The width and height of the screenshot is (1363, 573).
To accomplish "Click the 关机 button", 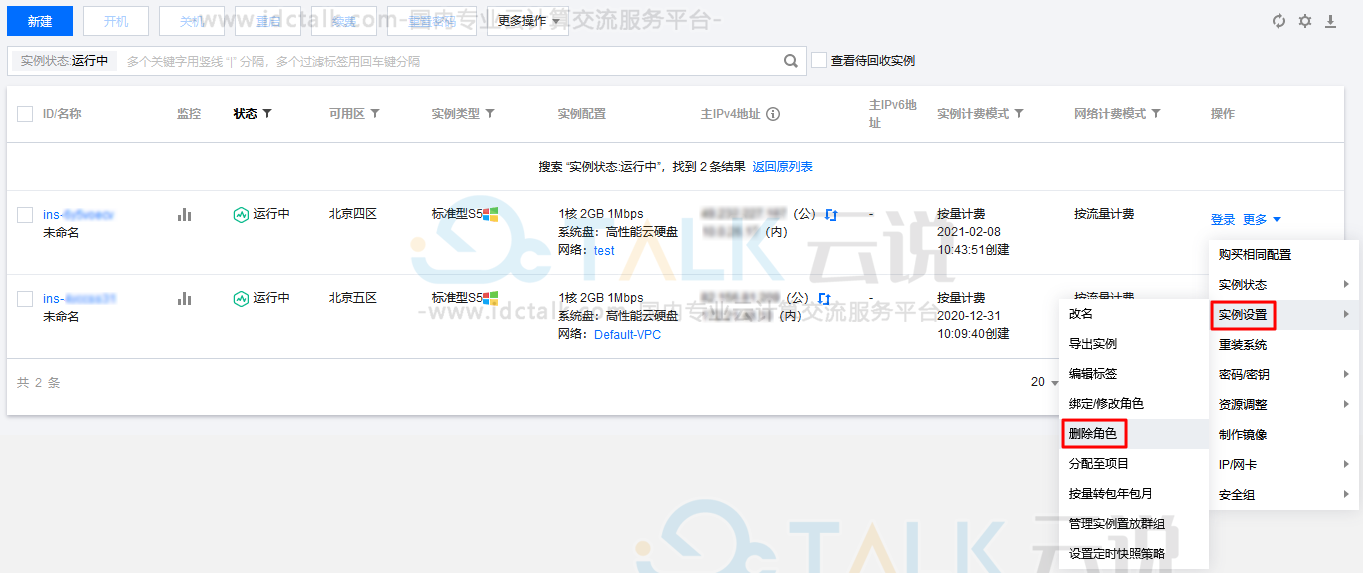I will click(x=192, y=21).
